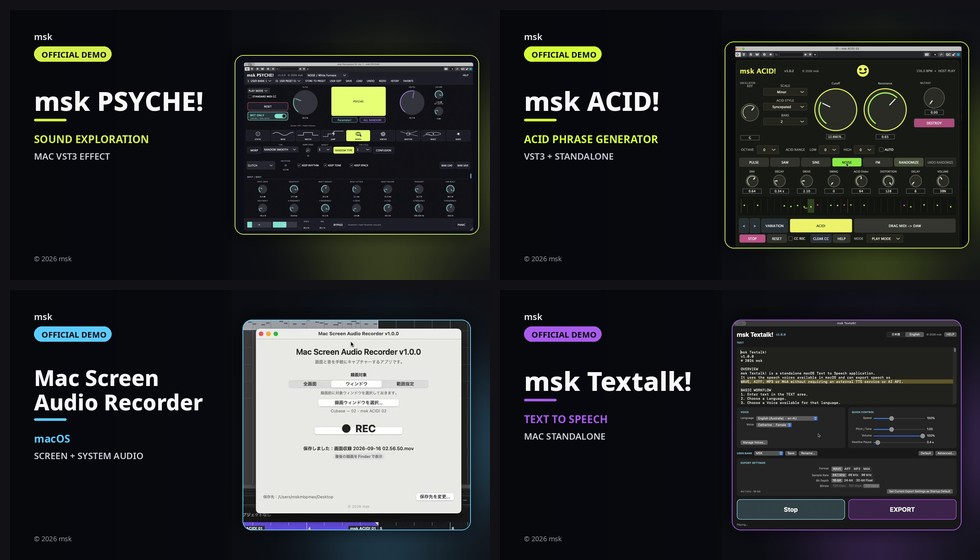980x560 pixels.
Task: Click the pink STOP button in msk ACID!
Action: click(752, 239)
